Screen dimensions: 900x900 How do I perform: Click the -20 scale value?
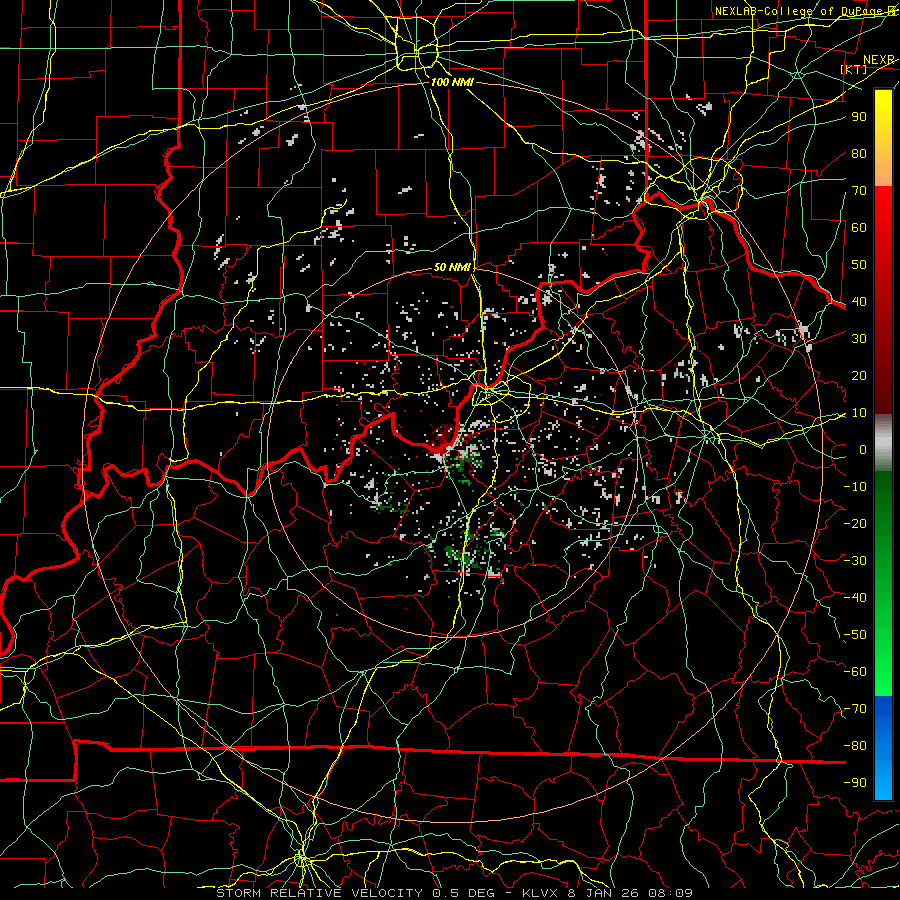click(x=855, y=523)
